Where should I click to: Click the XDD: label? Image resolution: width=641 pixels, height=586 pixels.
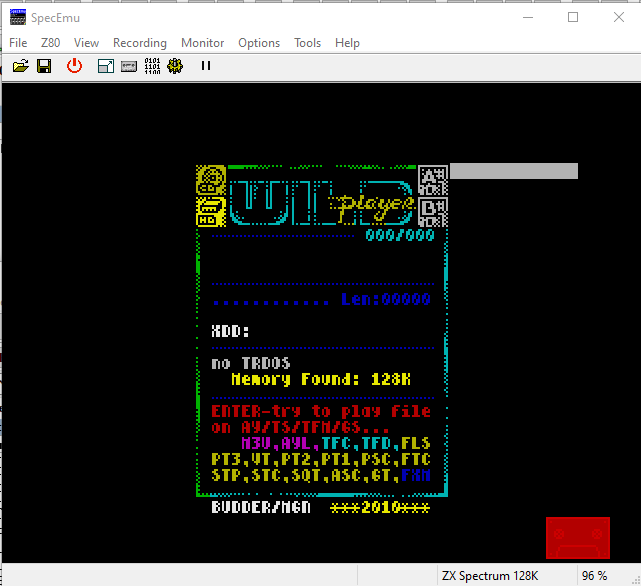point(230,331)
